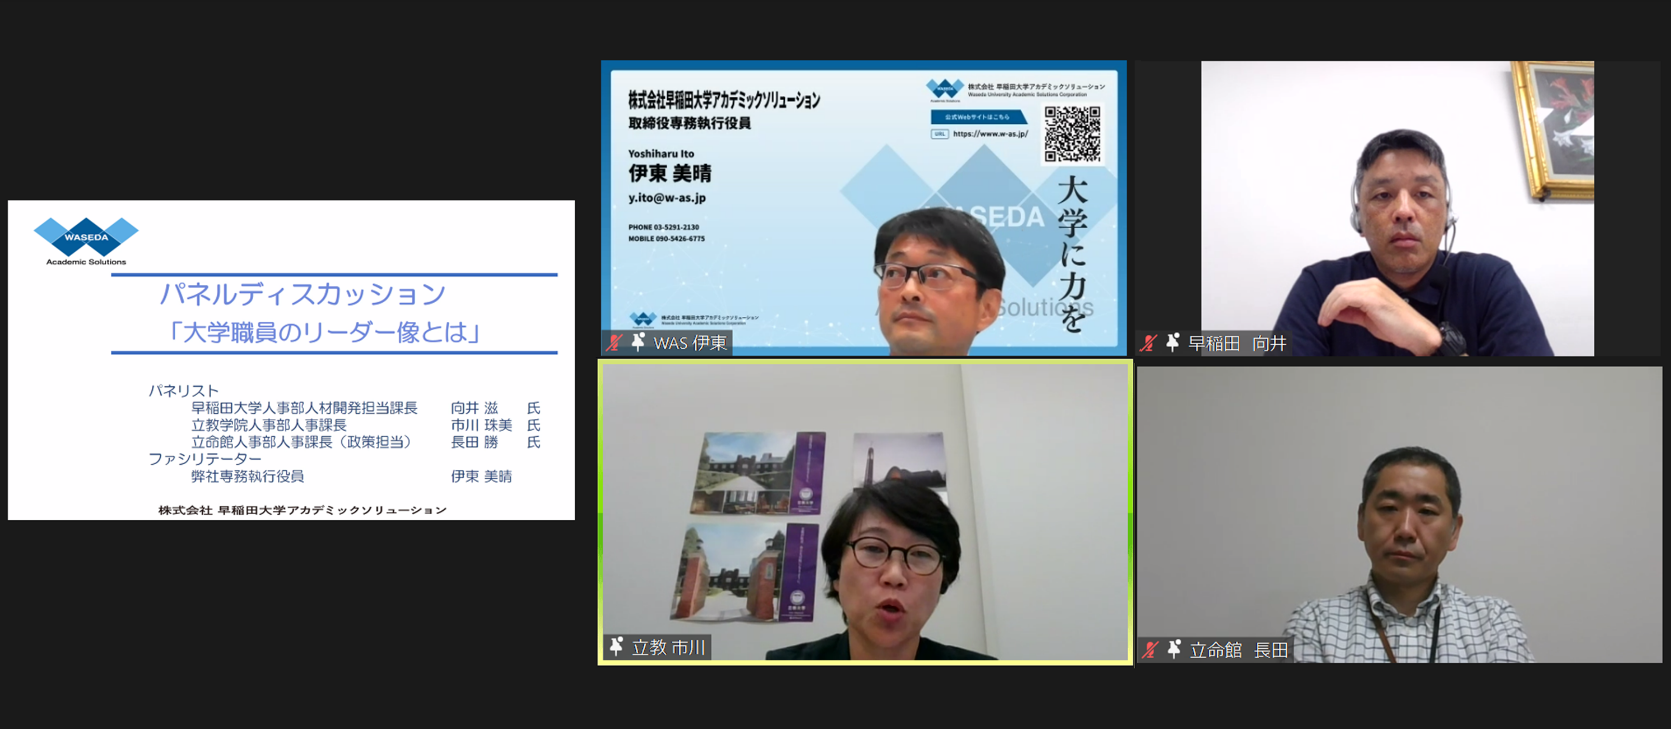The width and height of the screenshot is (1671, 729).
Task: Select the 早稲田 向井 video tile
Action: click(x=1398, y=208)
